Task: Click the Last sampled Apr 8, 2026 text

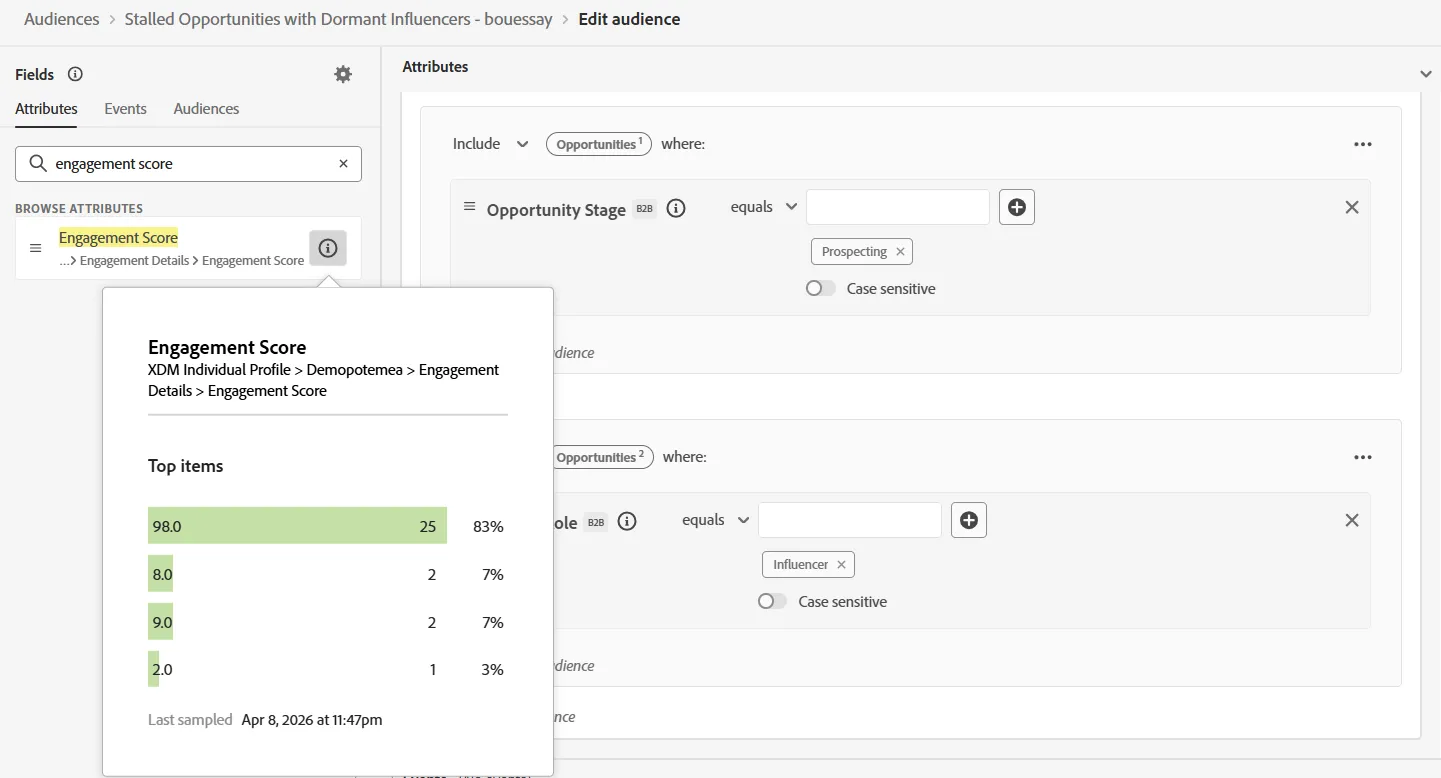Action: (x=265, y=720)
